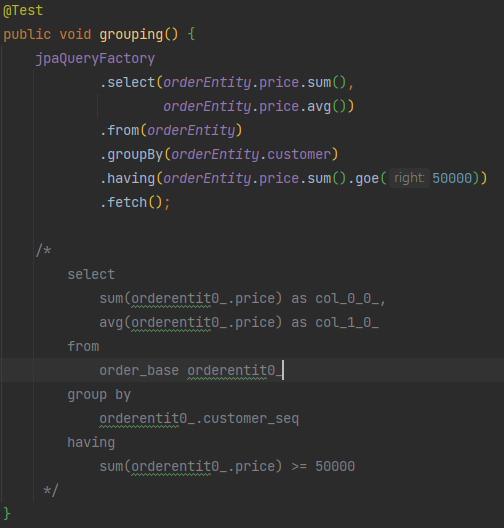Click the .groupBy method call
Image resolution: width=504 pixels, height=528 pixels.
pyautogui.click(x=131, y=155)
